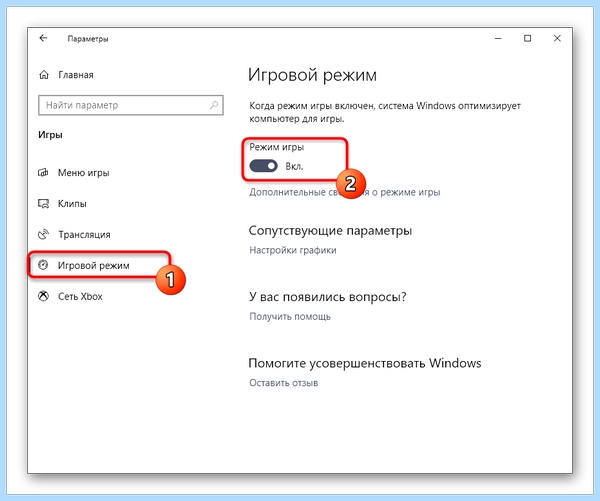
Task: Open Настройки графики link
Action: [293, 250]
